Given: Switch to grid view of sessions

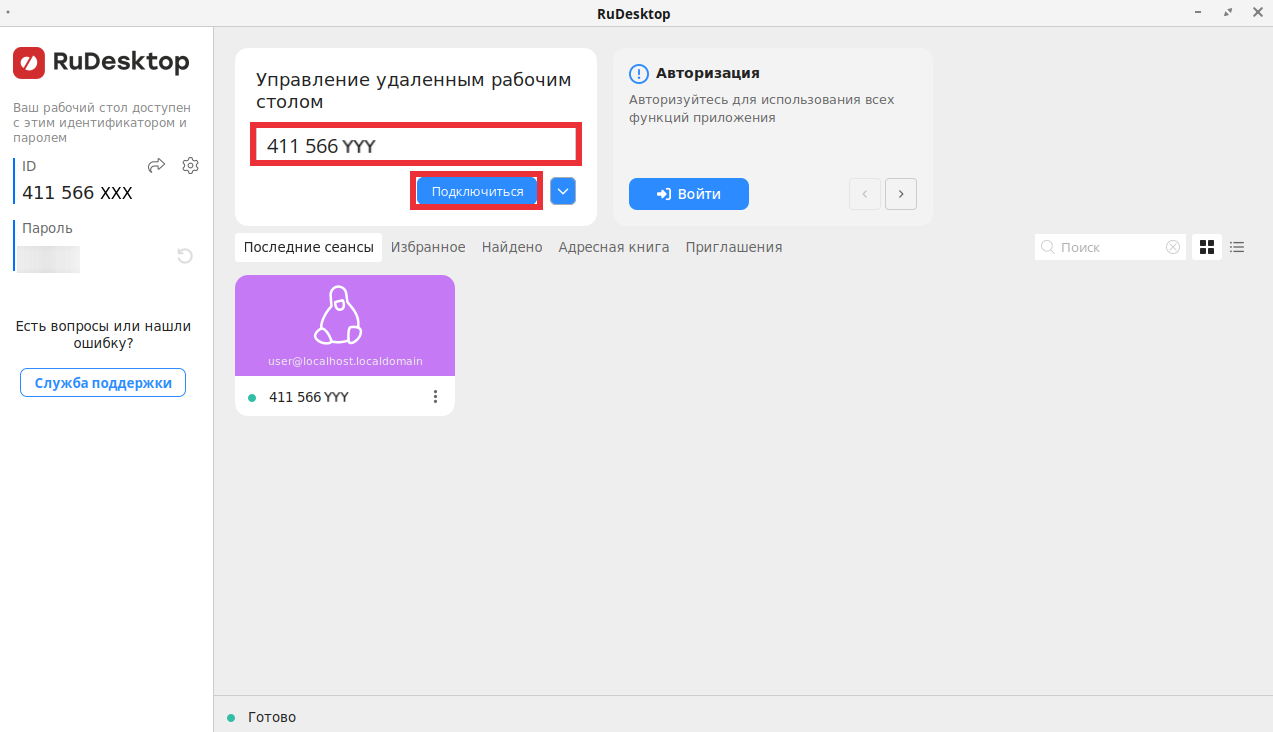Looking at the screenshot, I should 1207,247.
